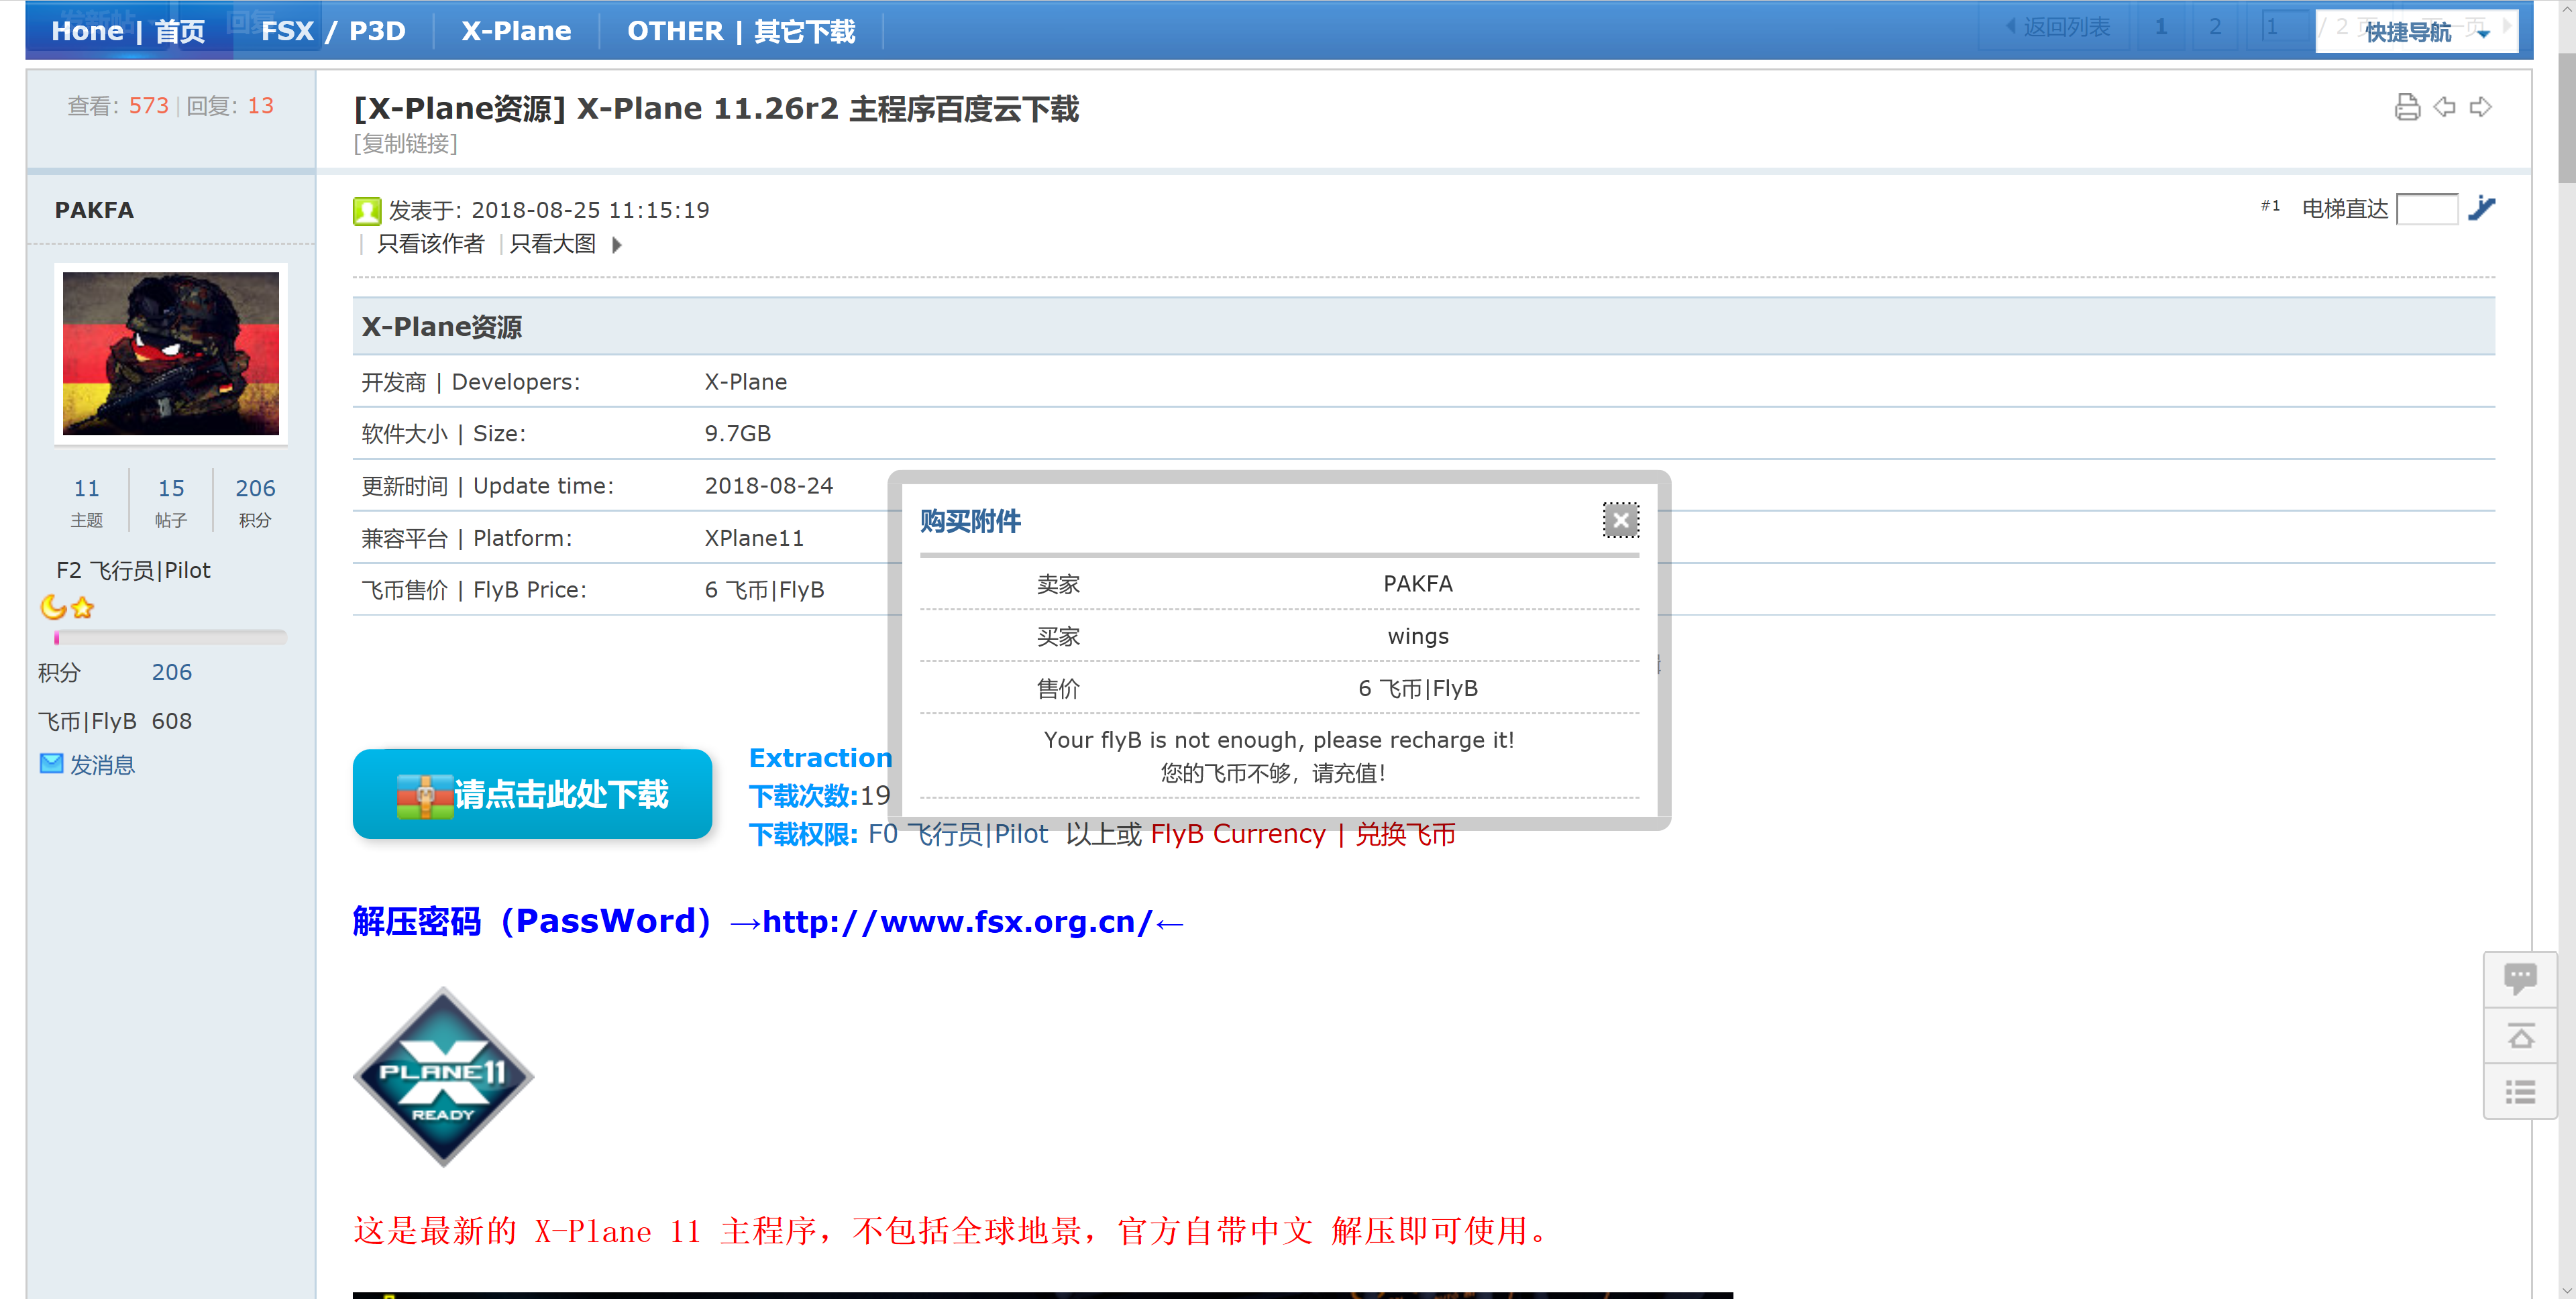The width and height of the screenshot is (2576, 1299).
Task: Click the #1 post floor number
Action: point(2270,206)
